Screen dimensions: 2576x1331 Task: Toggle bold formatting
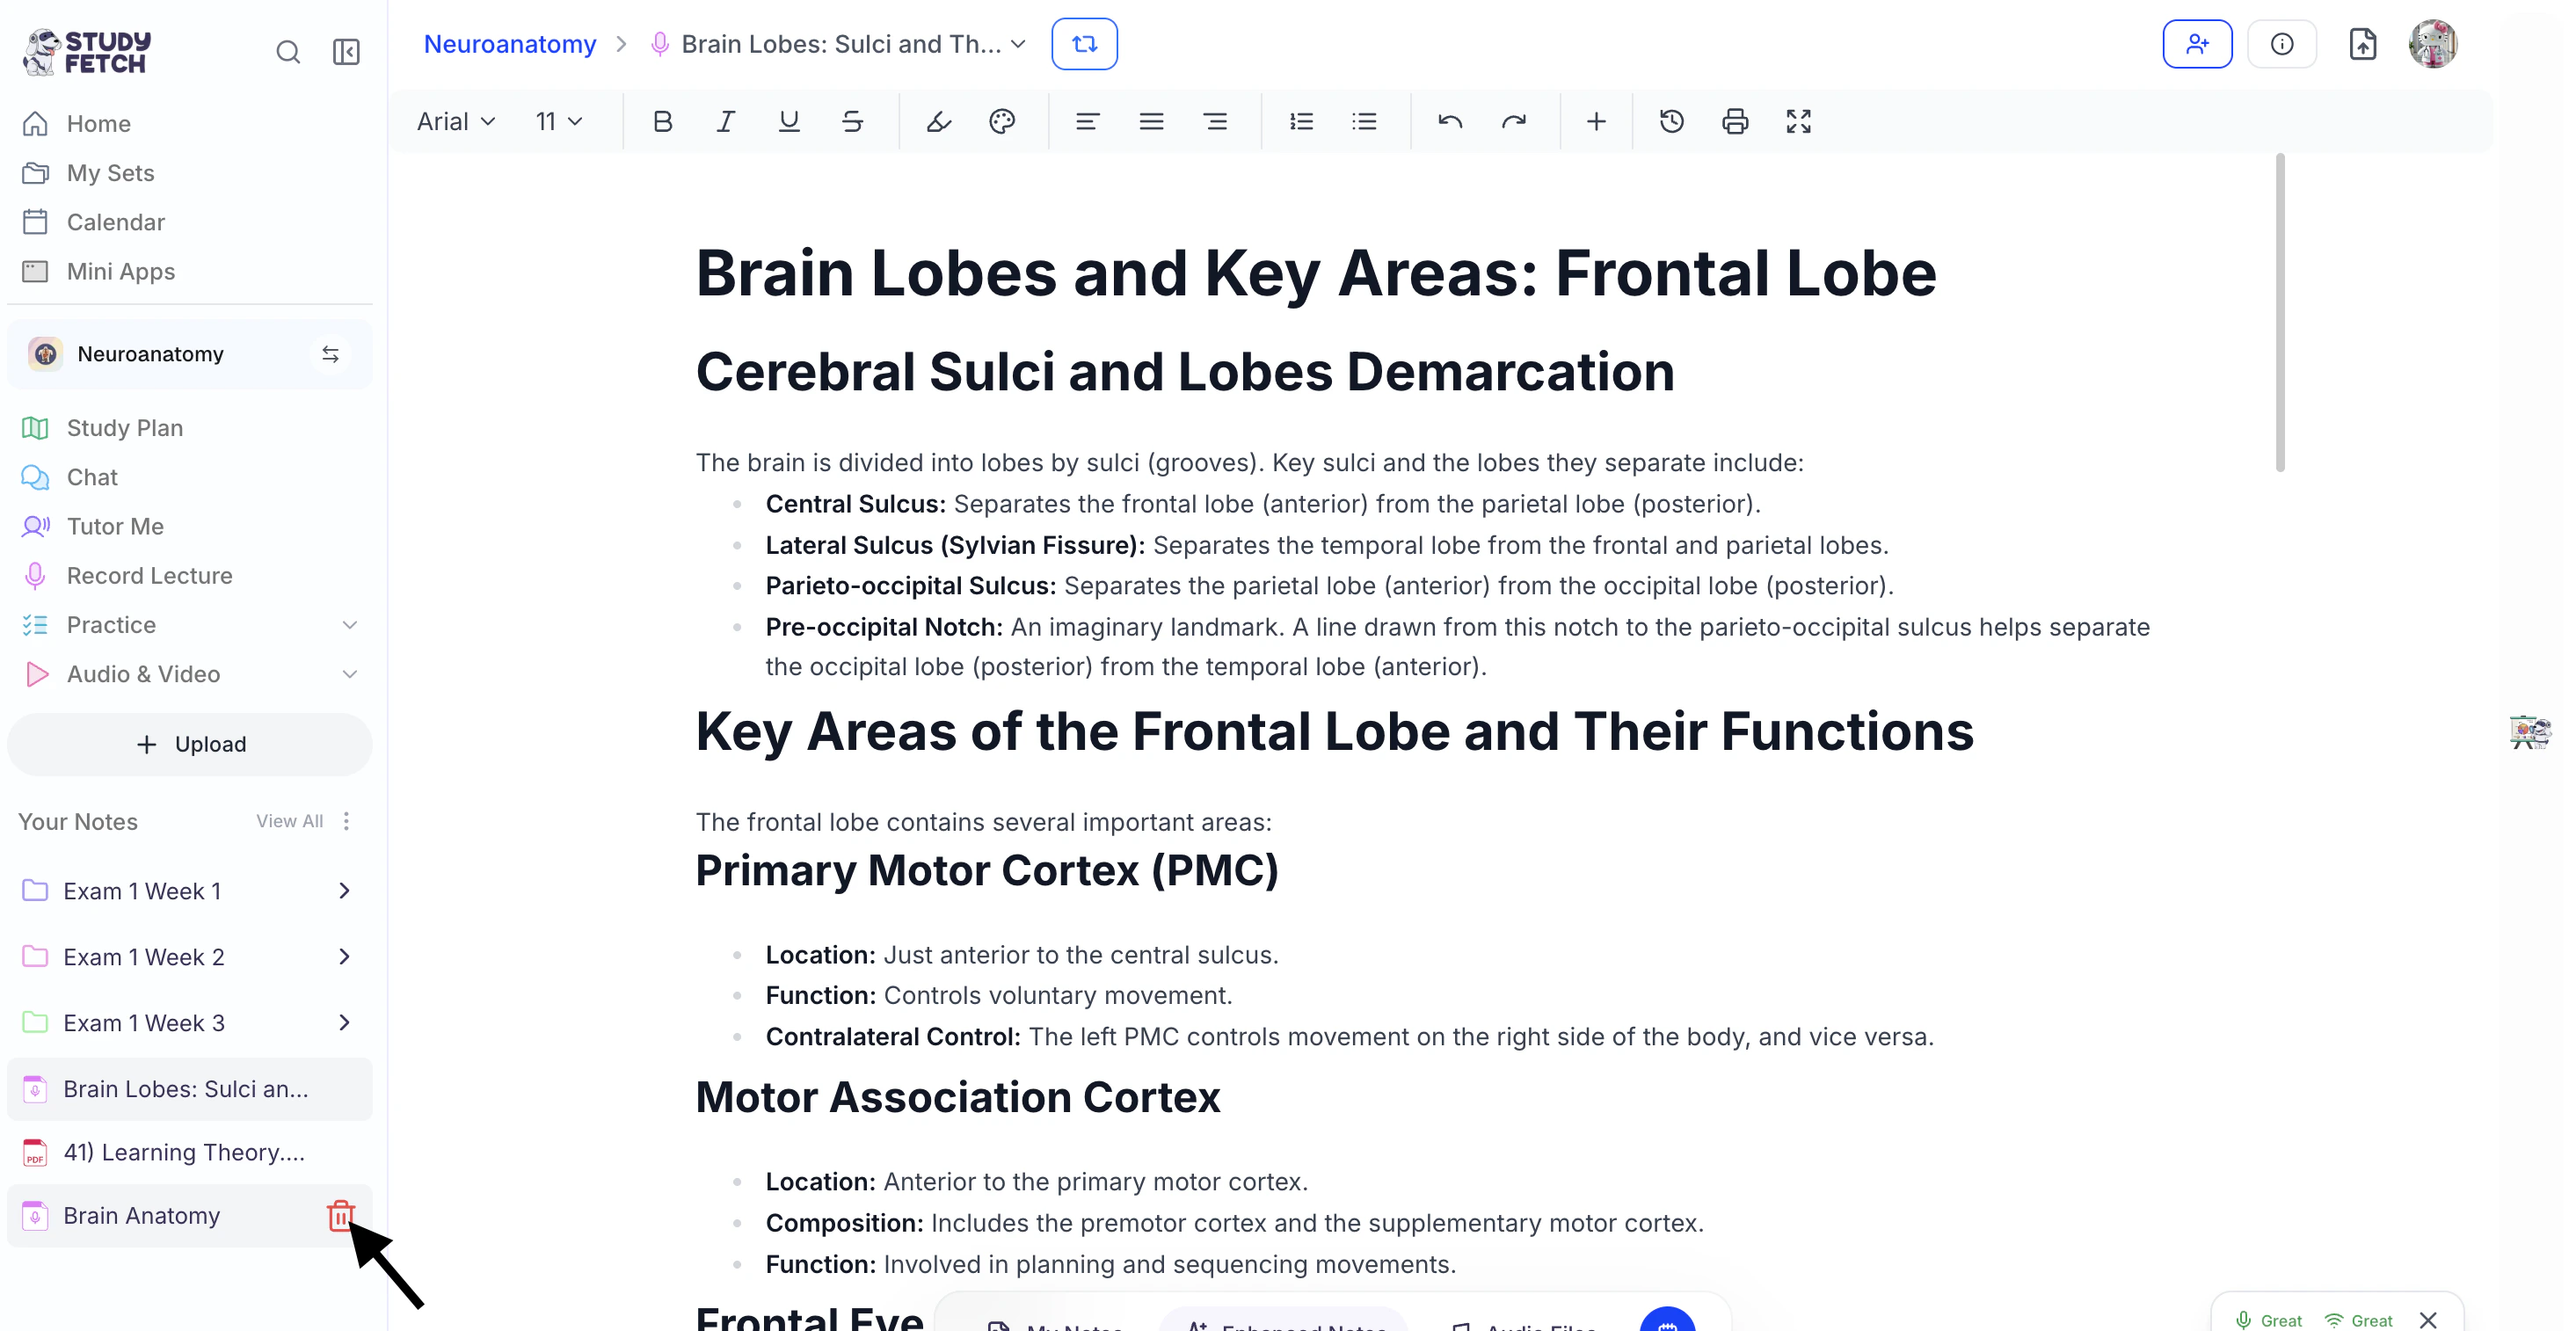point(662,121)
